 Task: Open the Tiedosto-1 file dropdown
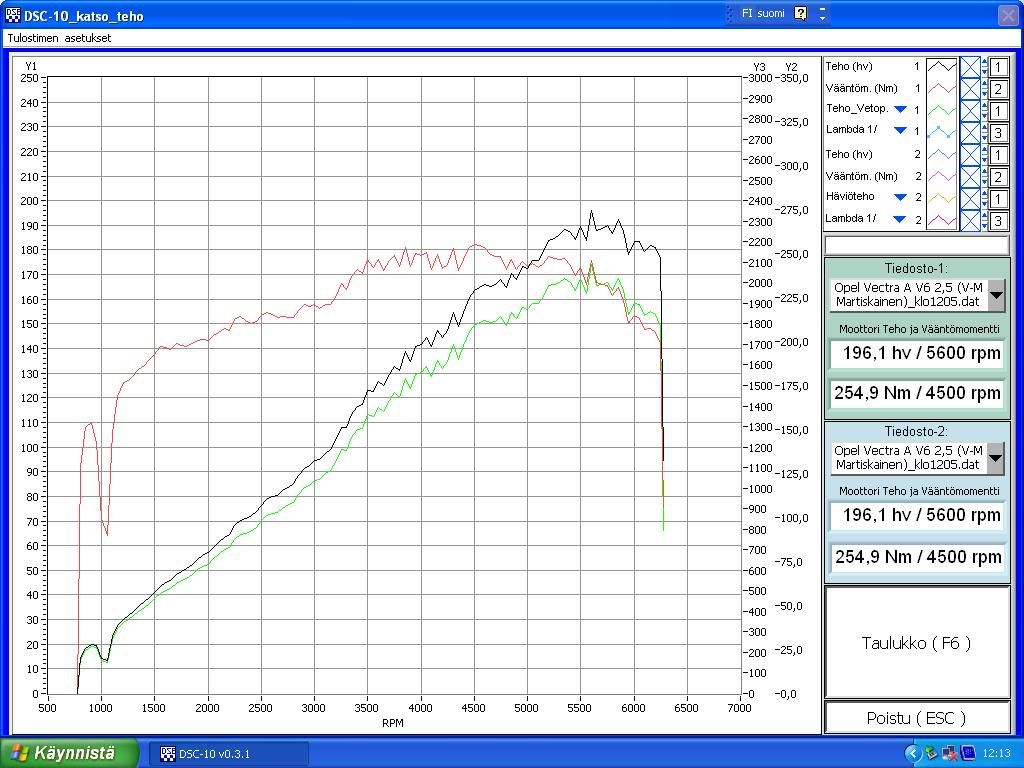click(996, 295)
